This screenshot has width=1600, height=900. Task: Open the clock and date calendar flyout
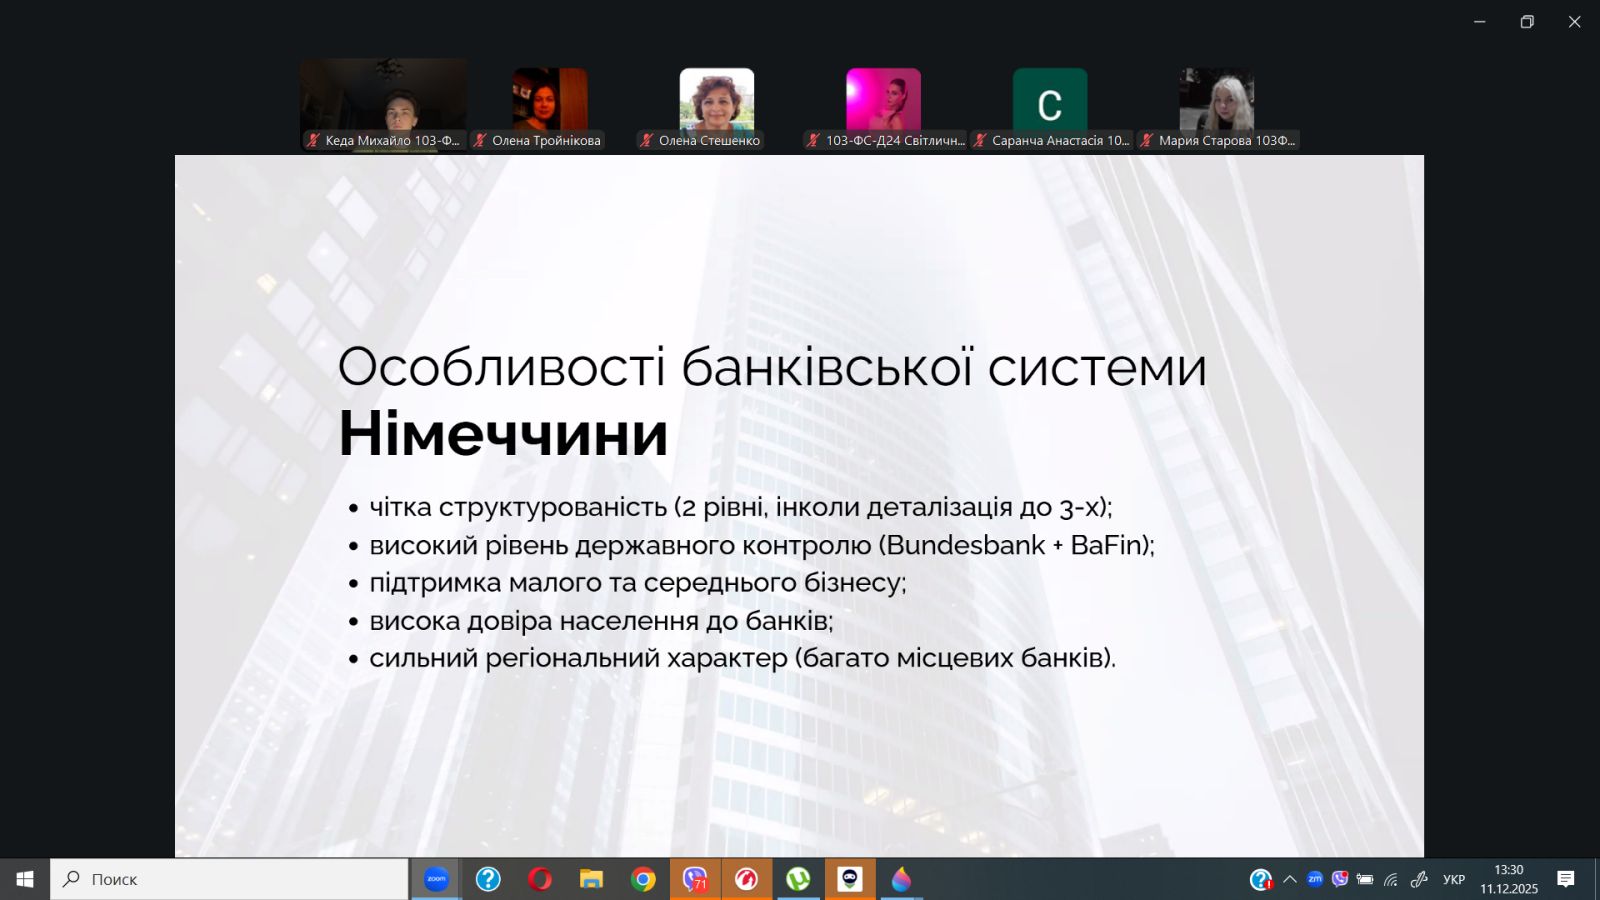click(x=1509, y=879)
